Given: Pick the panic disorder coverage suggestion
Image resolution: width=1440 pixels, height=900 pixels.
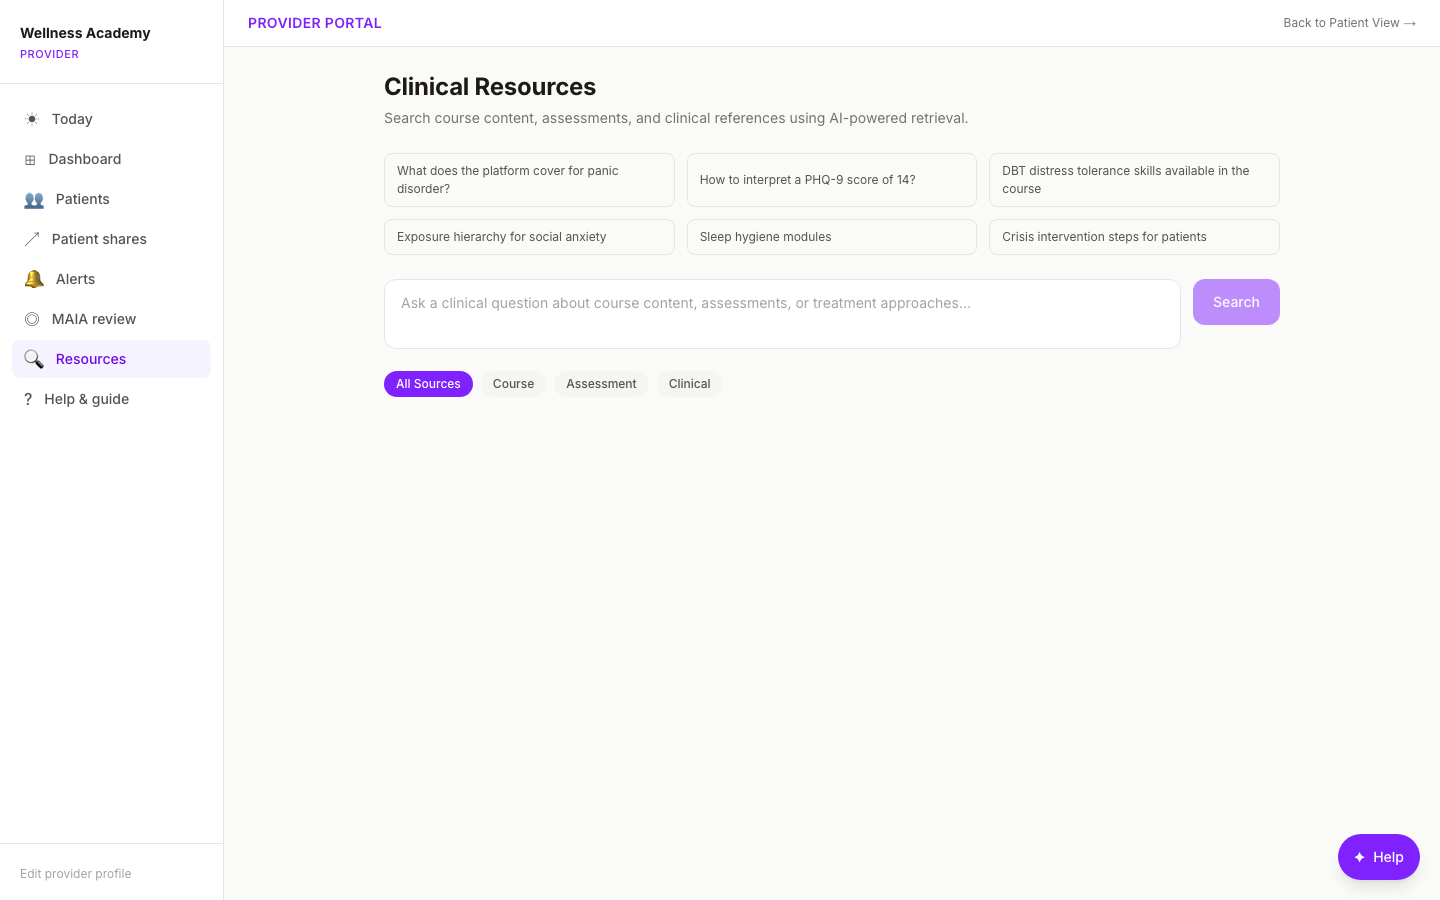Looking at the screenshot, I should pos(529,180).
